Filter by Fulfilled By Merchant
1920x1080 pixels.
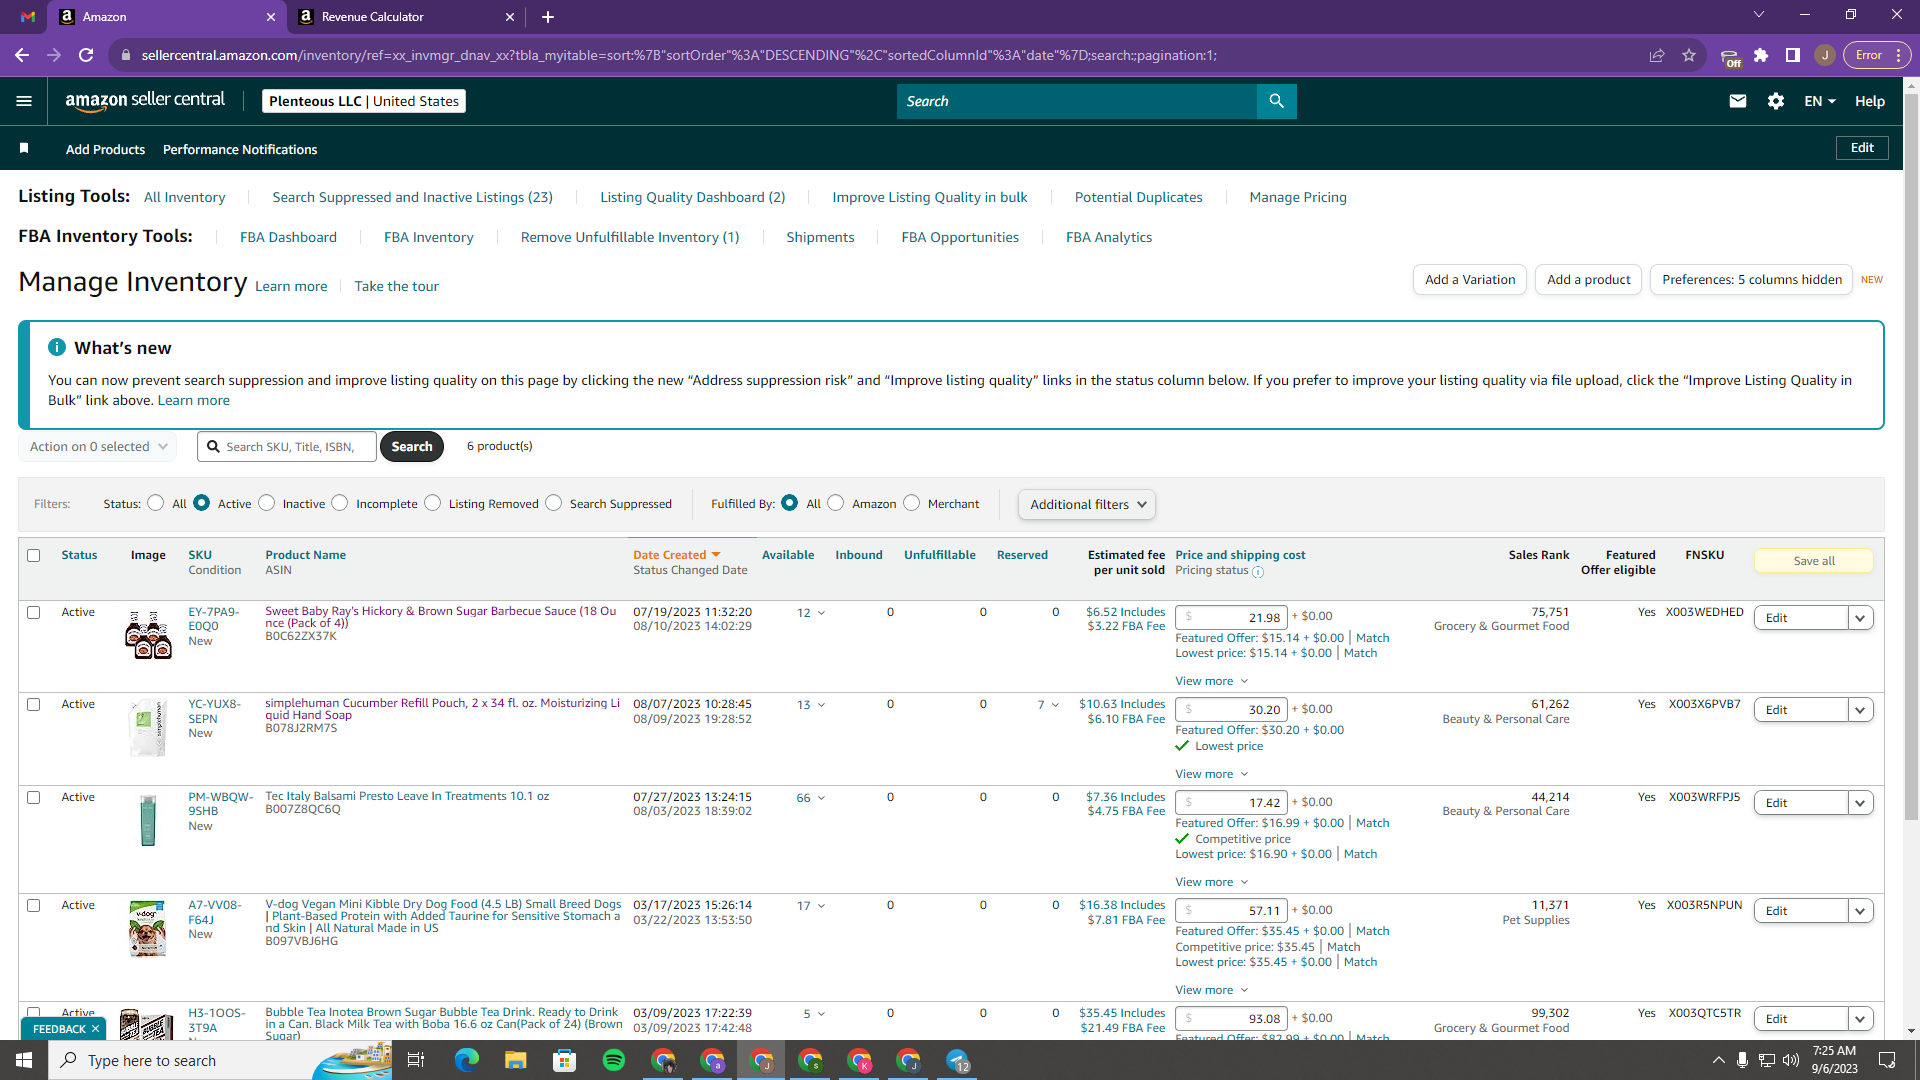[911, 503]
